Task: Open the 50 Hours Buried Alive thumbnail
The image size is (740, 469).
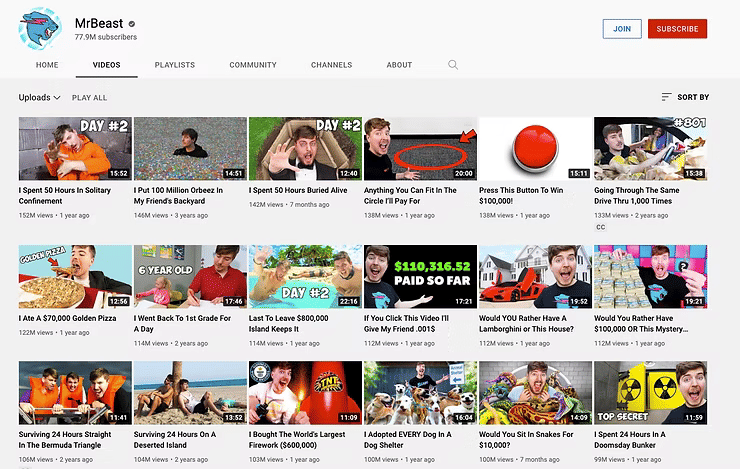Action: [305, 149]
